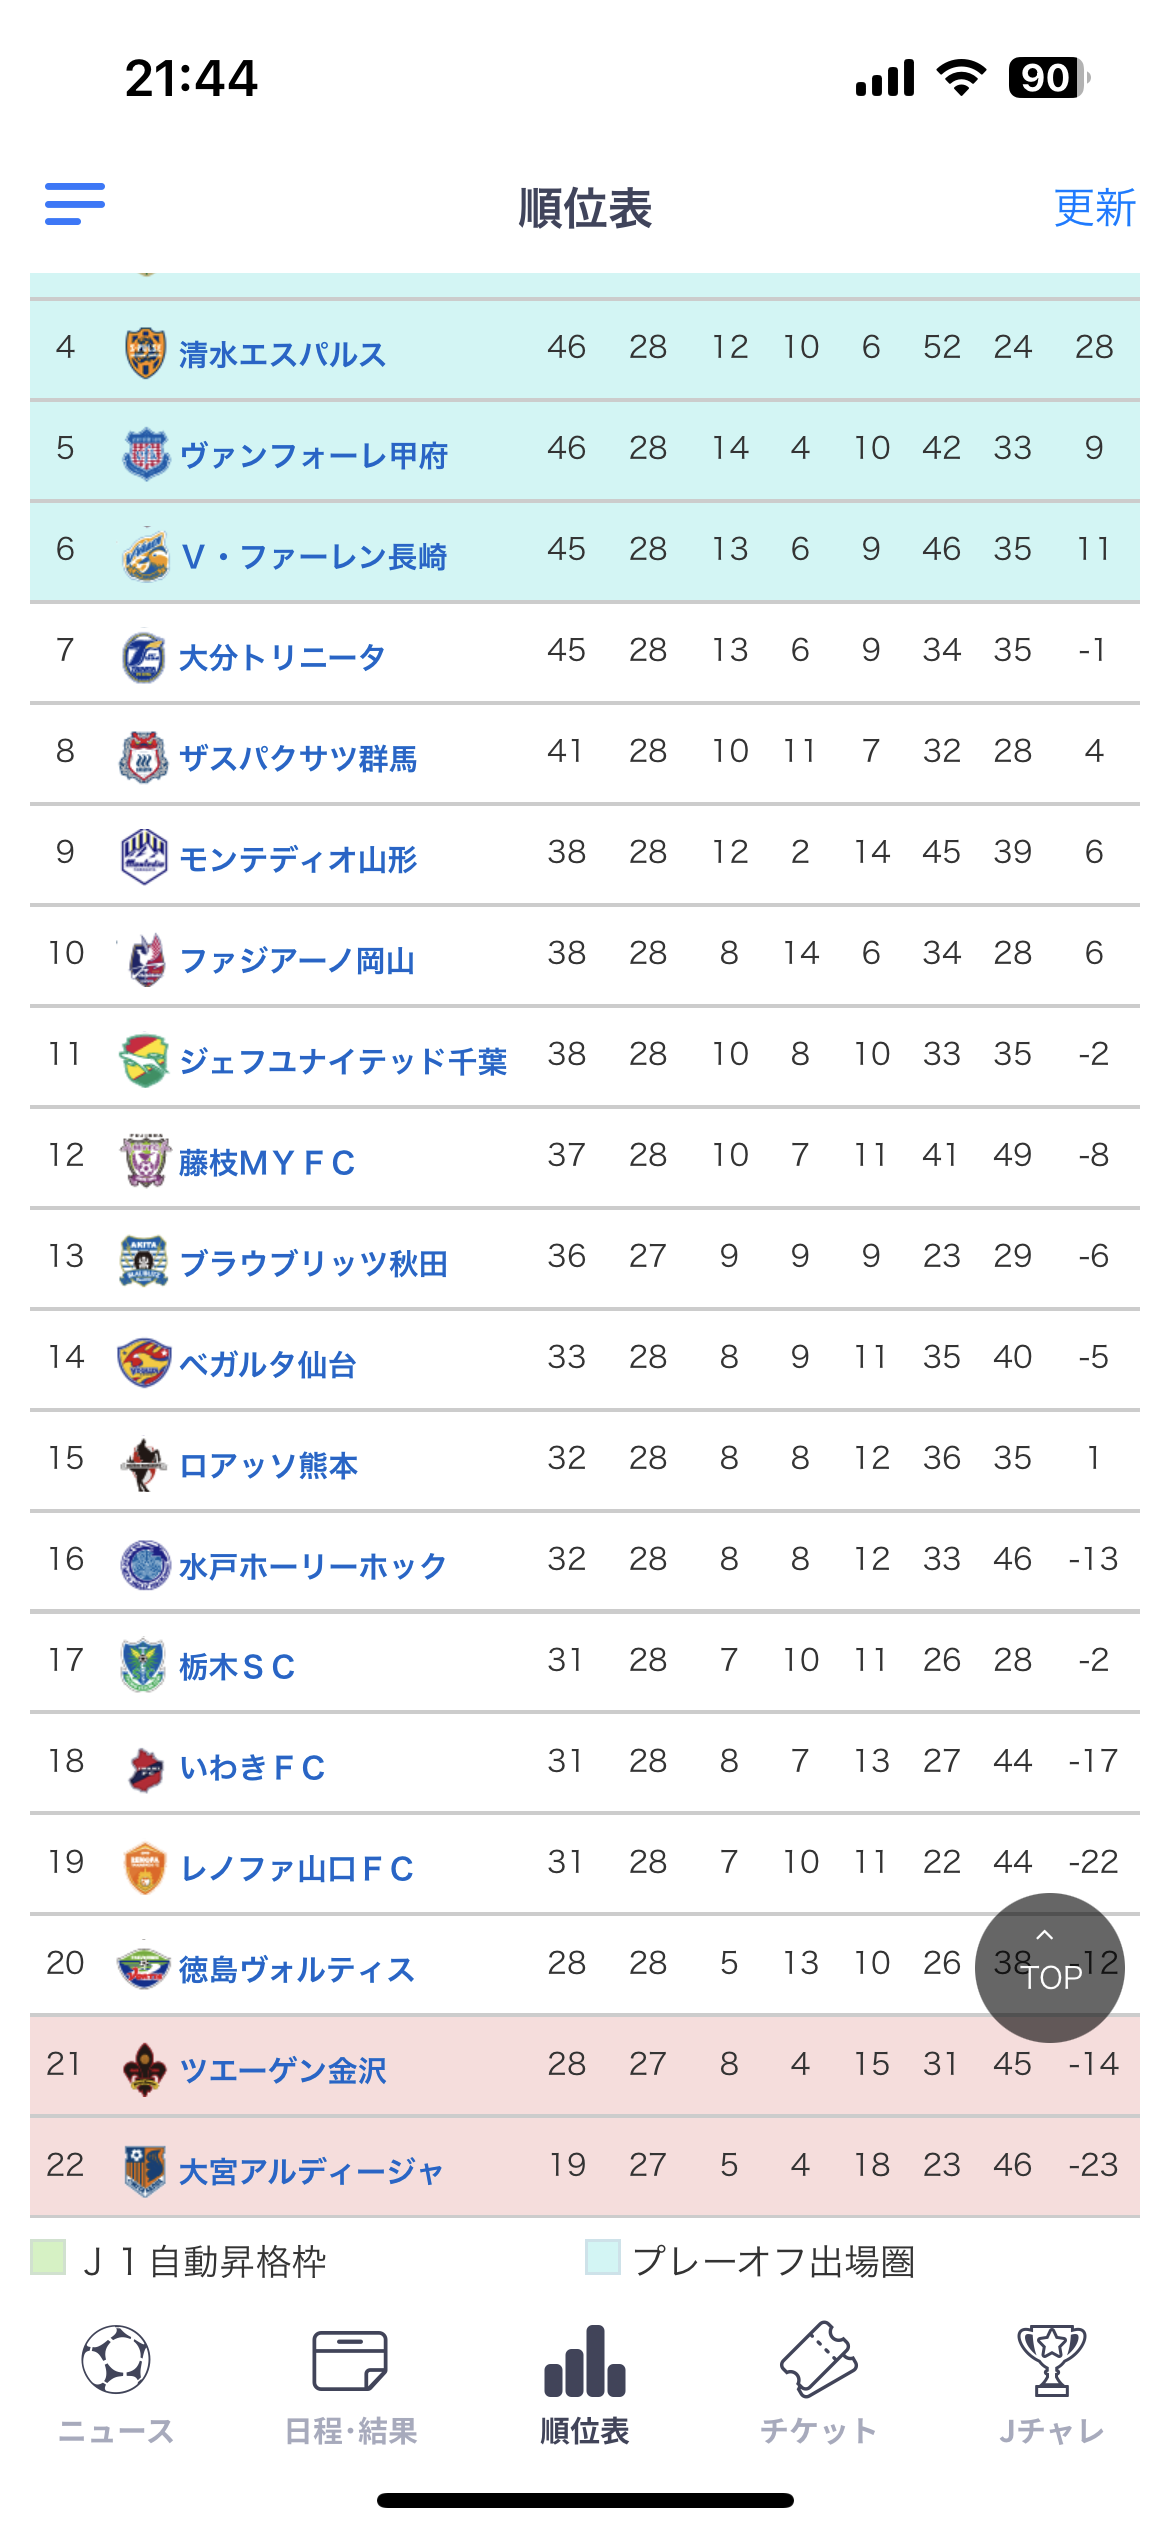Open the チケット ticket tab
Screen dimensions: 1170x2532
pyautogui.click(x=819, y=2385)
